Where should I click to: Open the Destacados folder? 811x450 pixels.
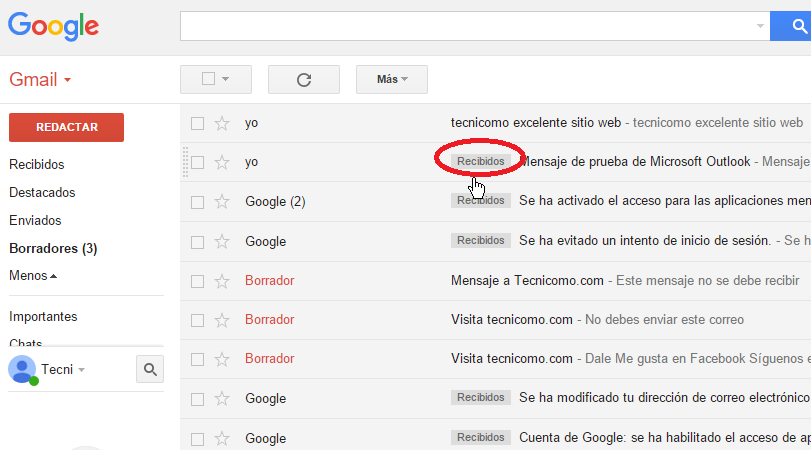tap(42, 192)
